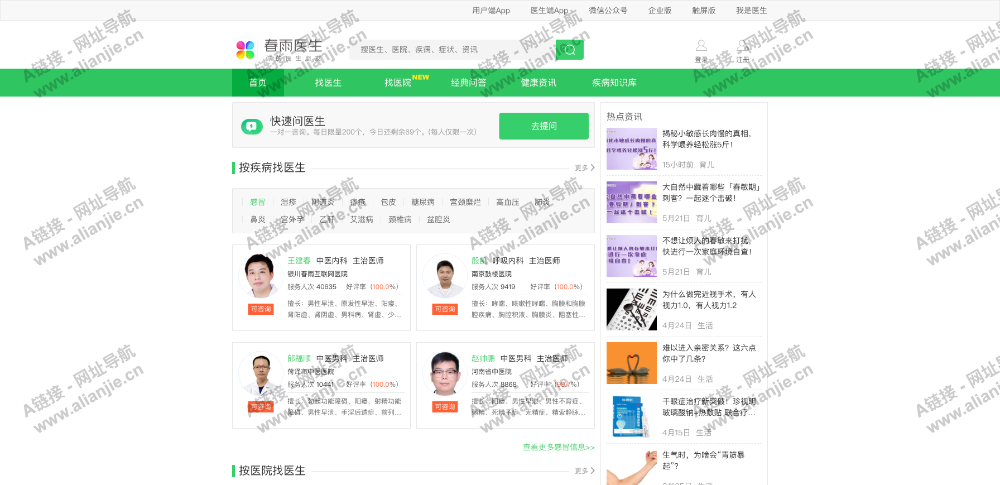Click the swan heart article thumbnail
Image resolution: width=1000 pixels, height=485 pixels.
(x=631, y=363)
